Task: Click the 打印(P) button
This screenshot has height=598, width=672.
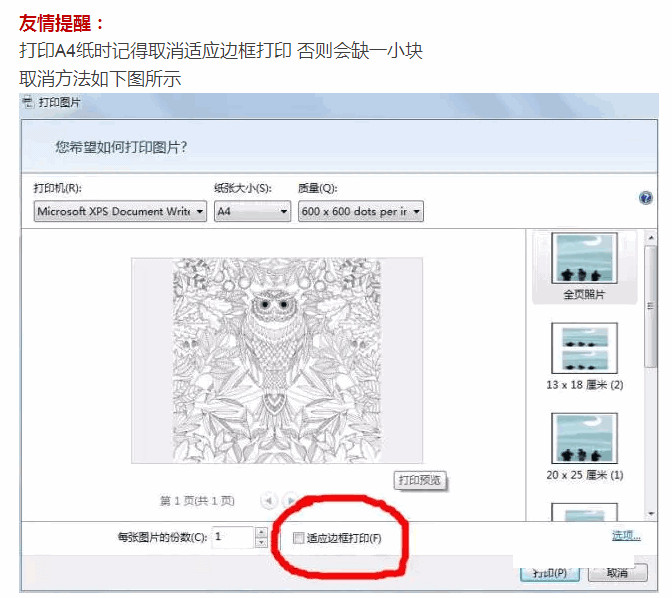Action: (x=550, y=573)
